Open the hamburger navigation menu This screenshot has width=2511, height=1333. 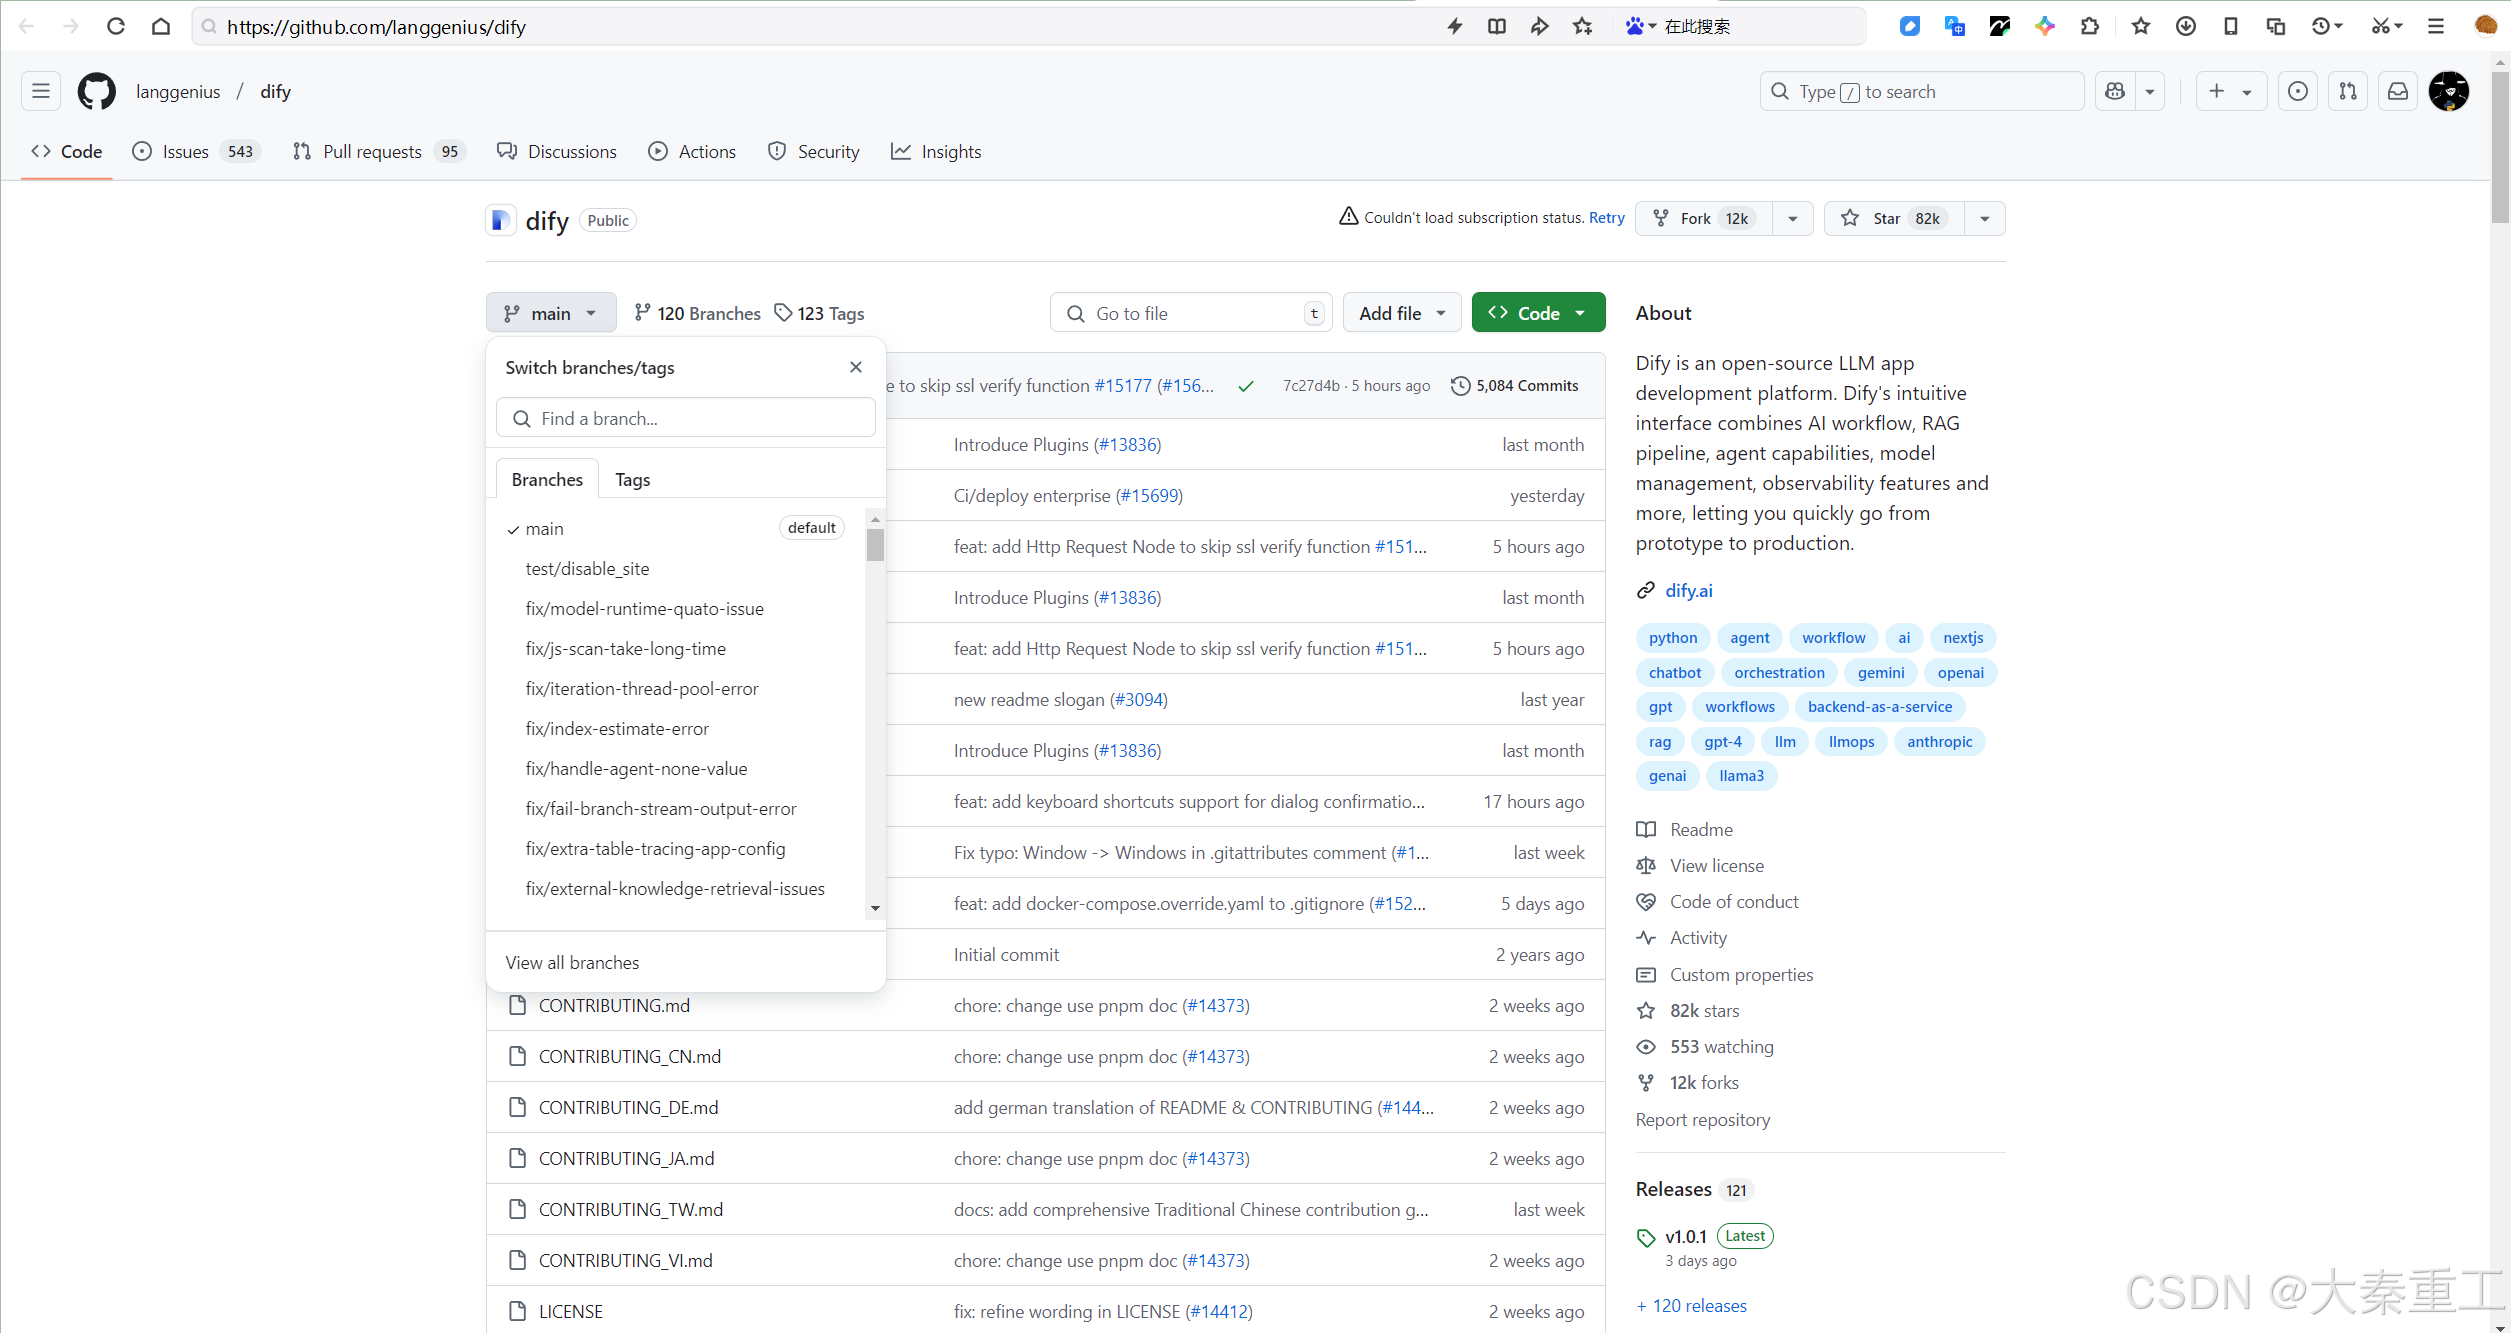point(41,92)
